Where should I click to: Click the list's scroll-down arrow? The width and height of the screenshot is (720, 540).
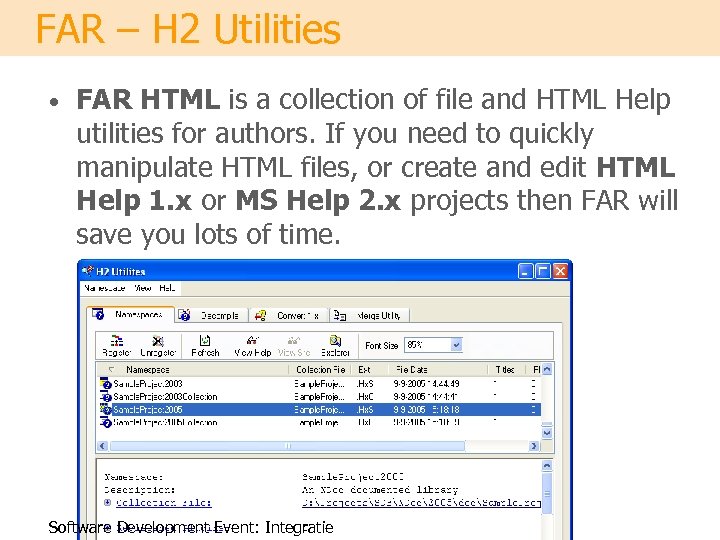(547, 433)
